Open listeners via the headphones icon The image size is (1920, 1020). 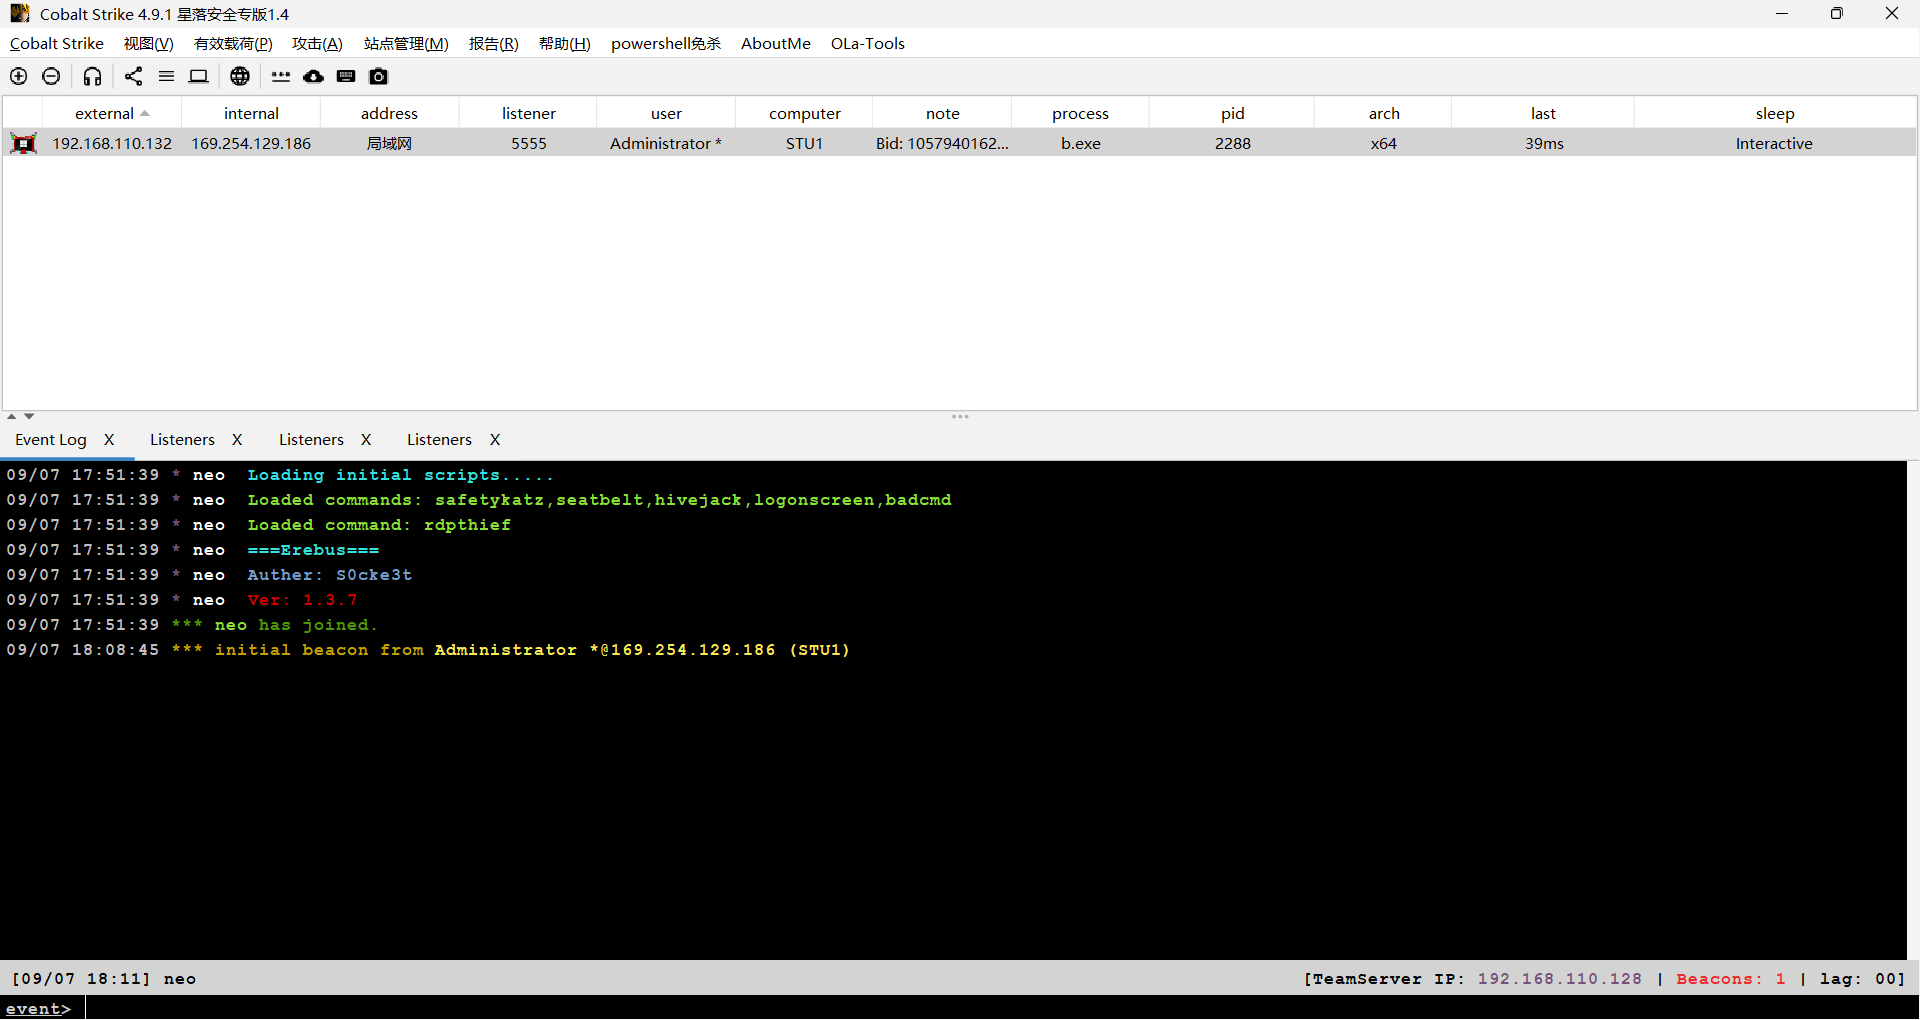(x=92, y=76)
